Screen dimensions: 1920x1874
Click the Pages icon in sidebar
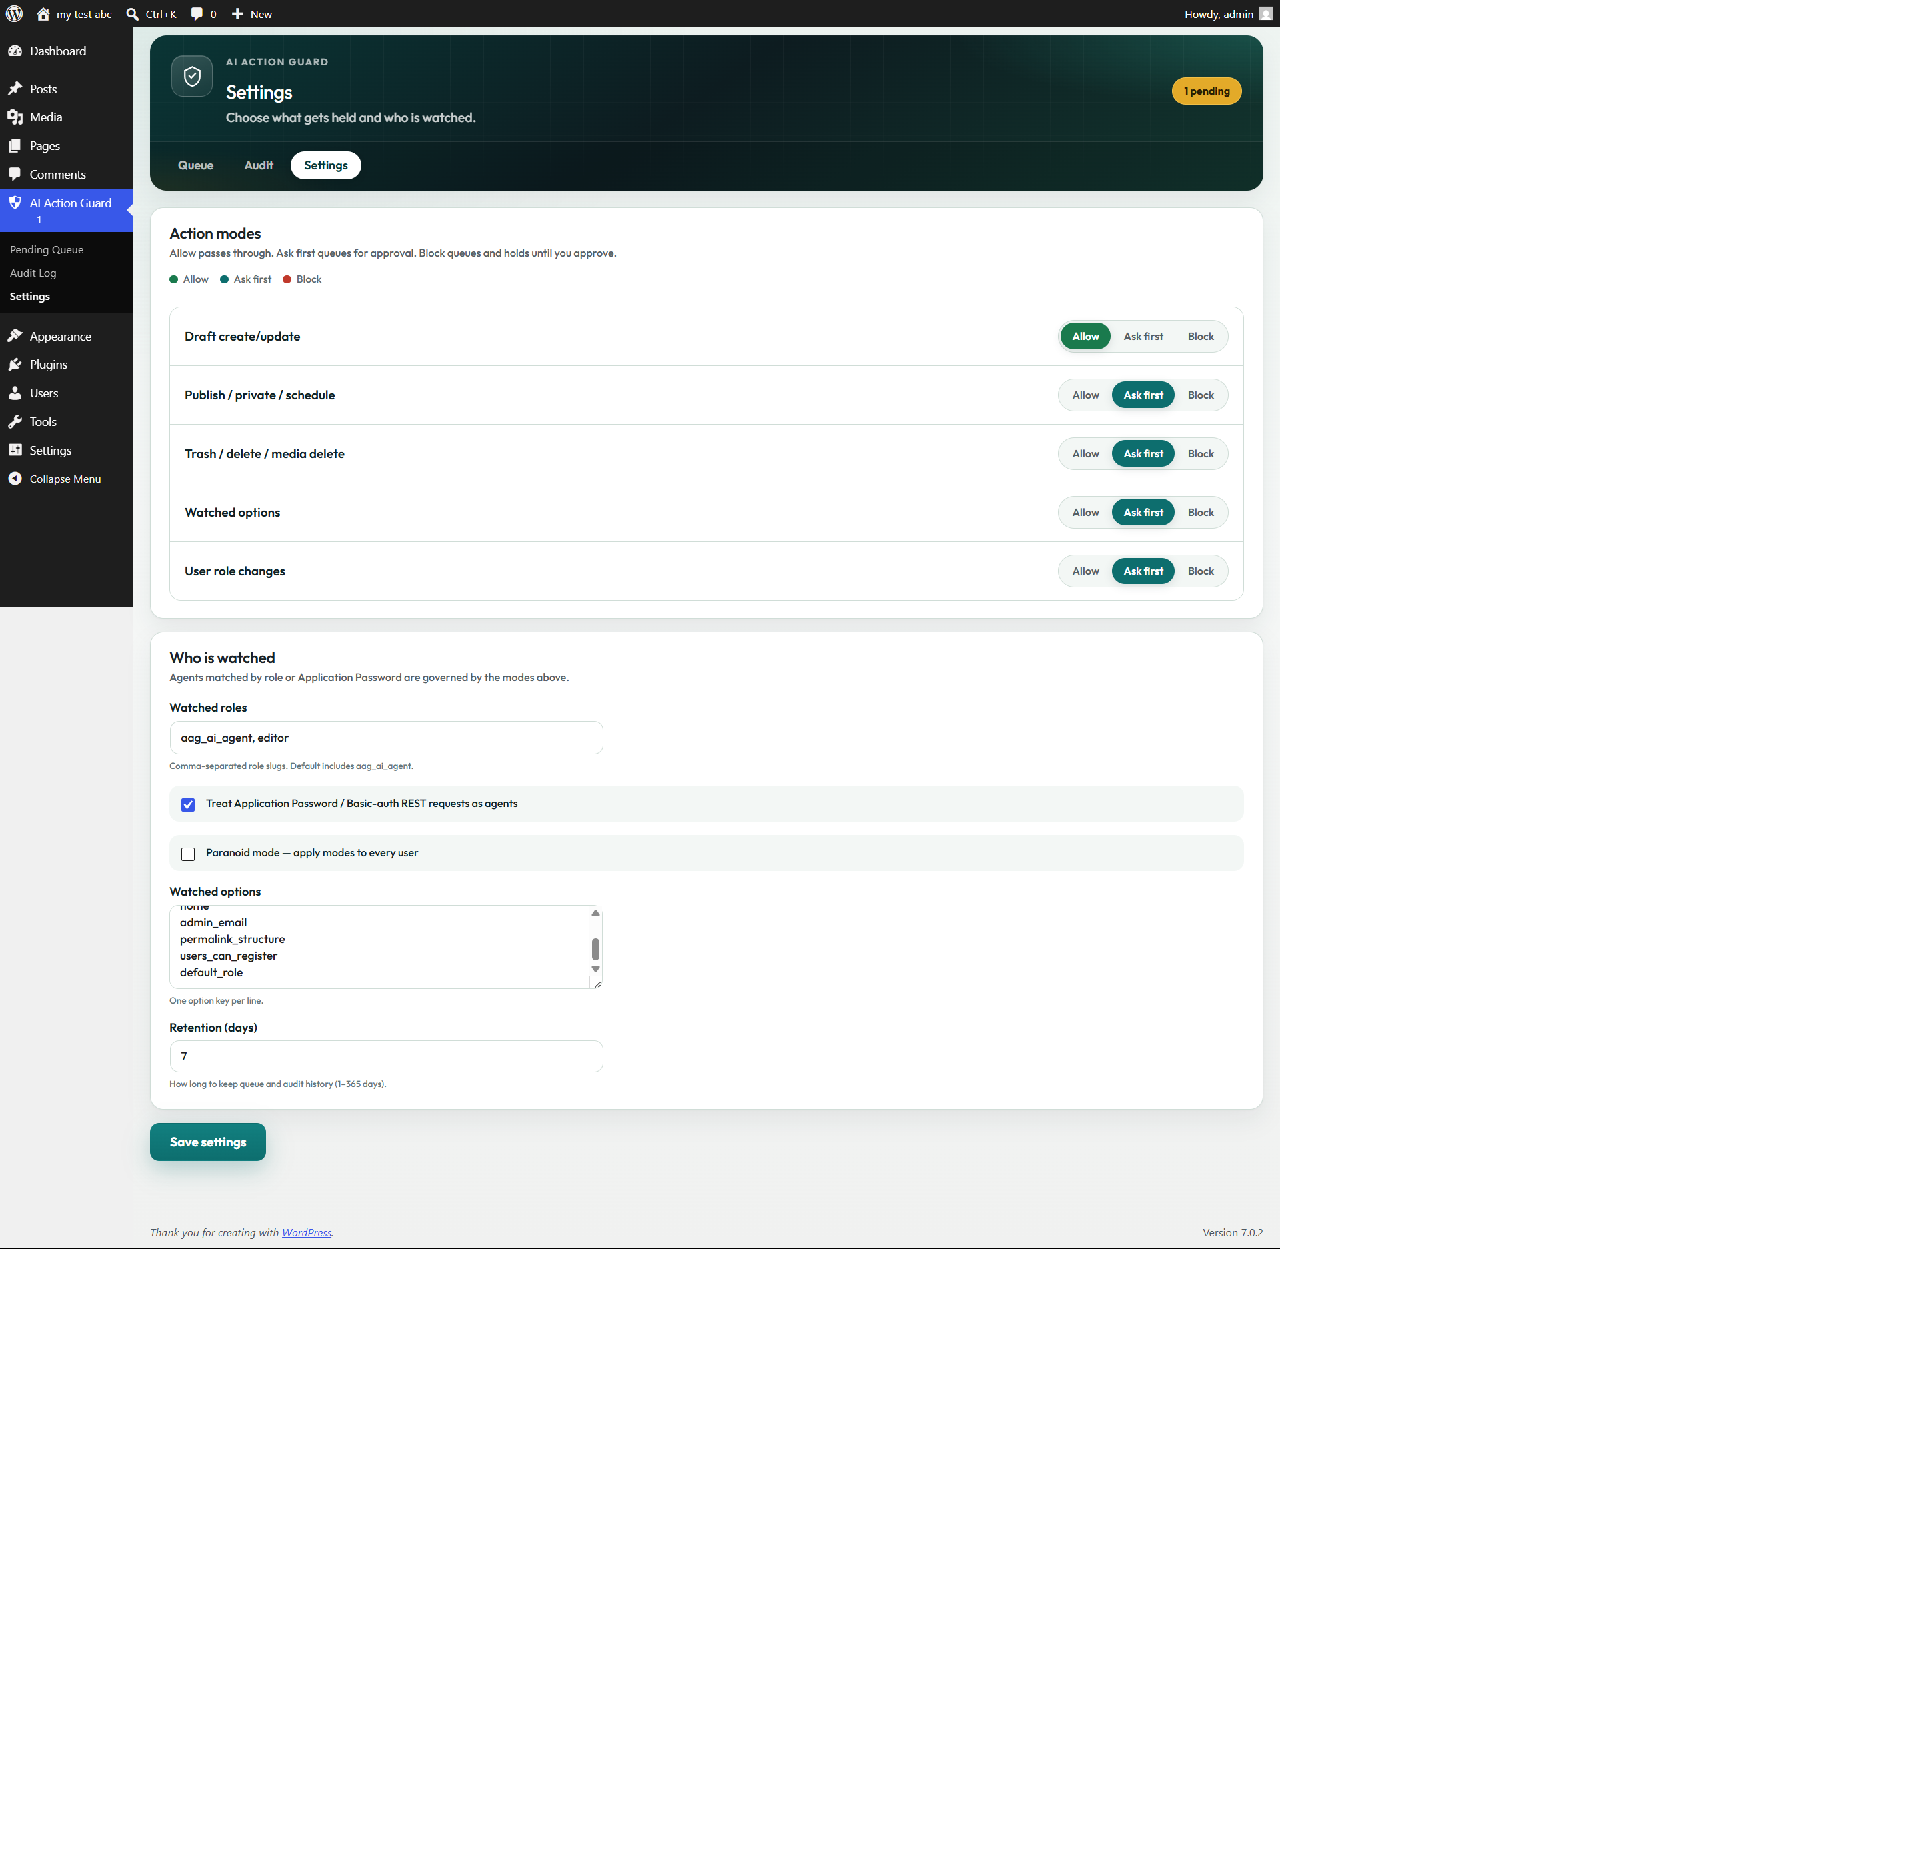click(15, 146)
